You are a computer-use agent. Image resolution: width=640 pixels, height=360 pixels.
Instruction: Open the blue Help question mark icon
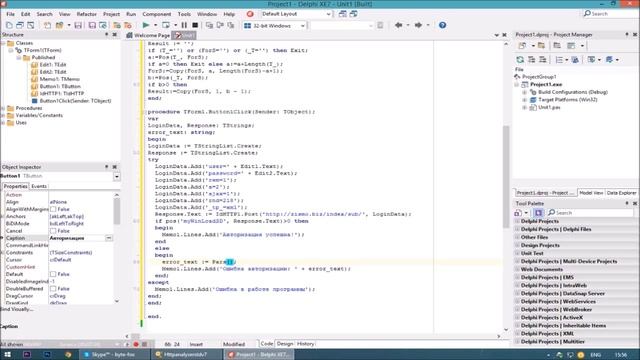click(442, 25)
